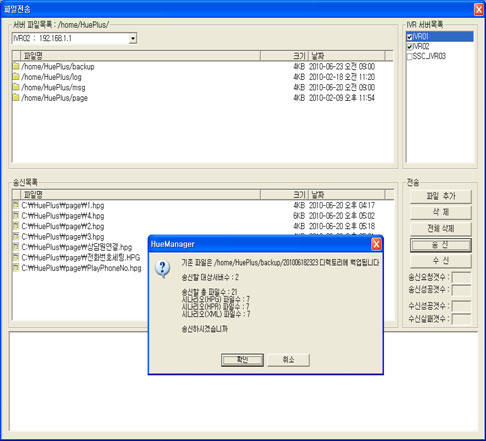This screenshot has height=441, width=486.
Task: Click the 전체 삭제 button
Action: click(x=441, y=229)
